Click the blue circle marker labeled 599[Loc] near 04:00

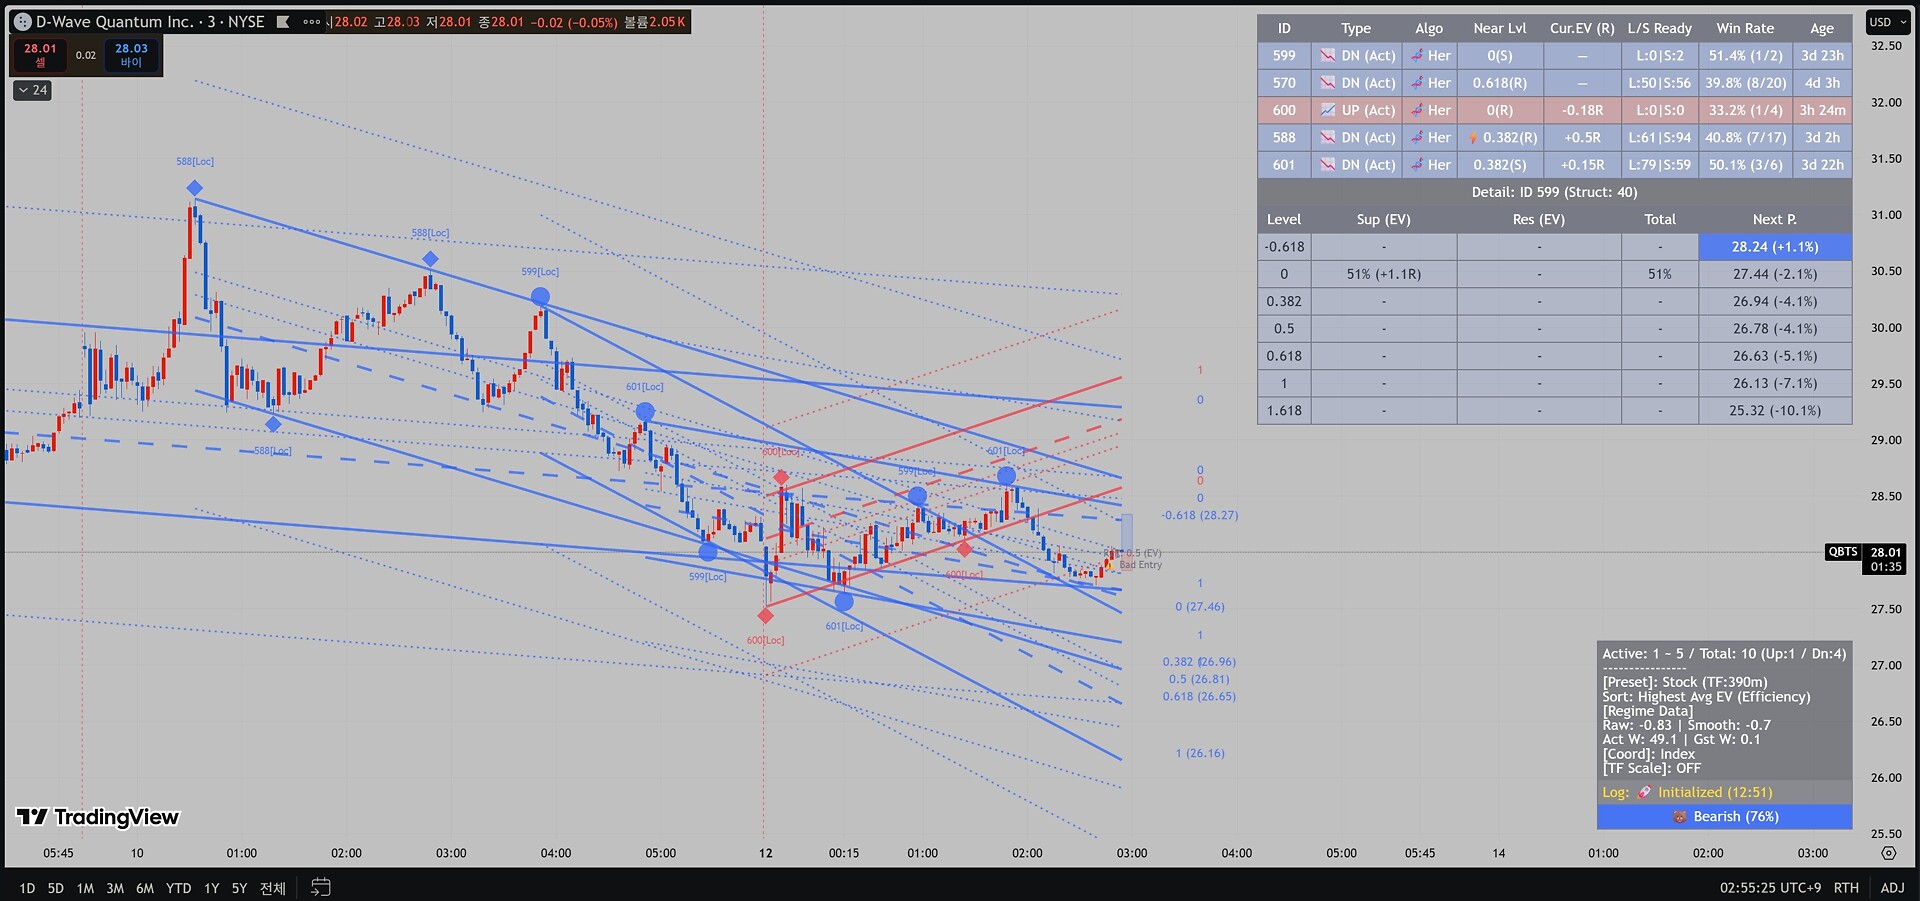[540, 296]
